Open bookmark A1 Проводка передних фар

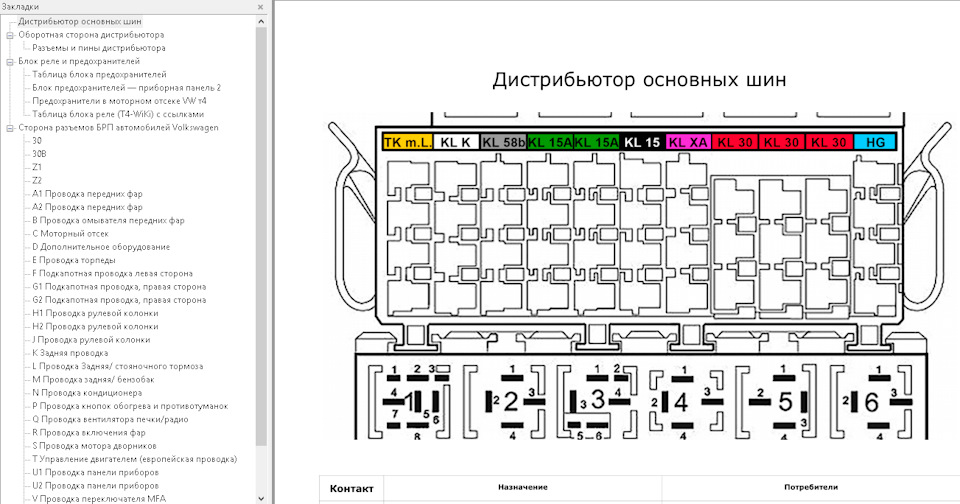pos(87,194)
